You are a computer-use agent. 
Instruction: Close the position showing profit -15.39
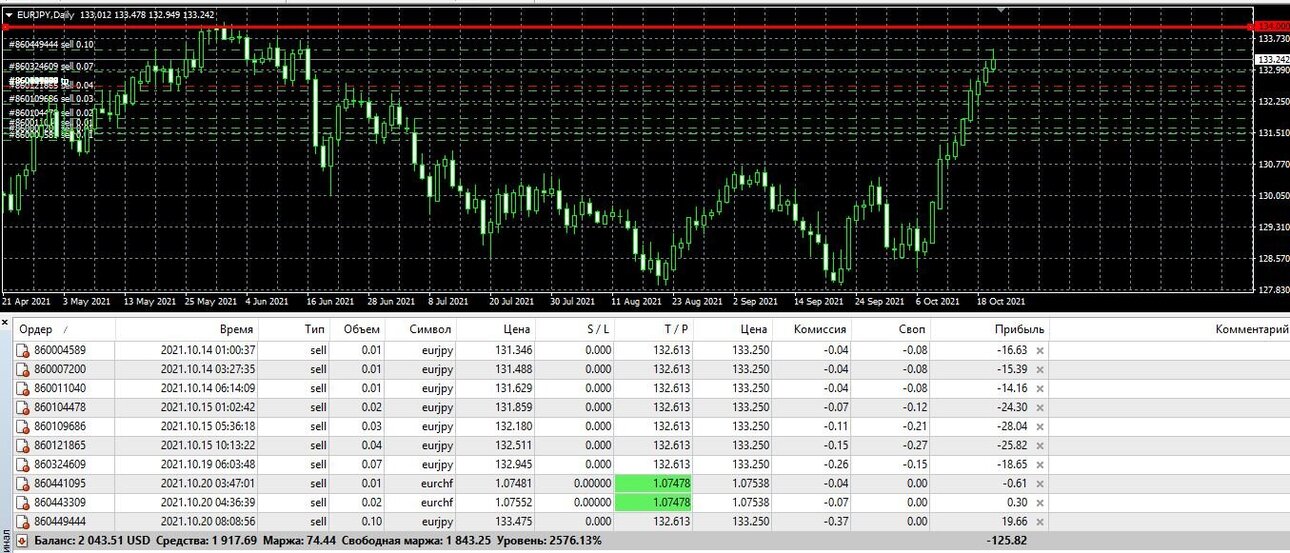(1040, 370)
